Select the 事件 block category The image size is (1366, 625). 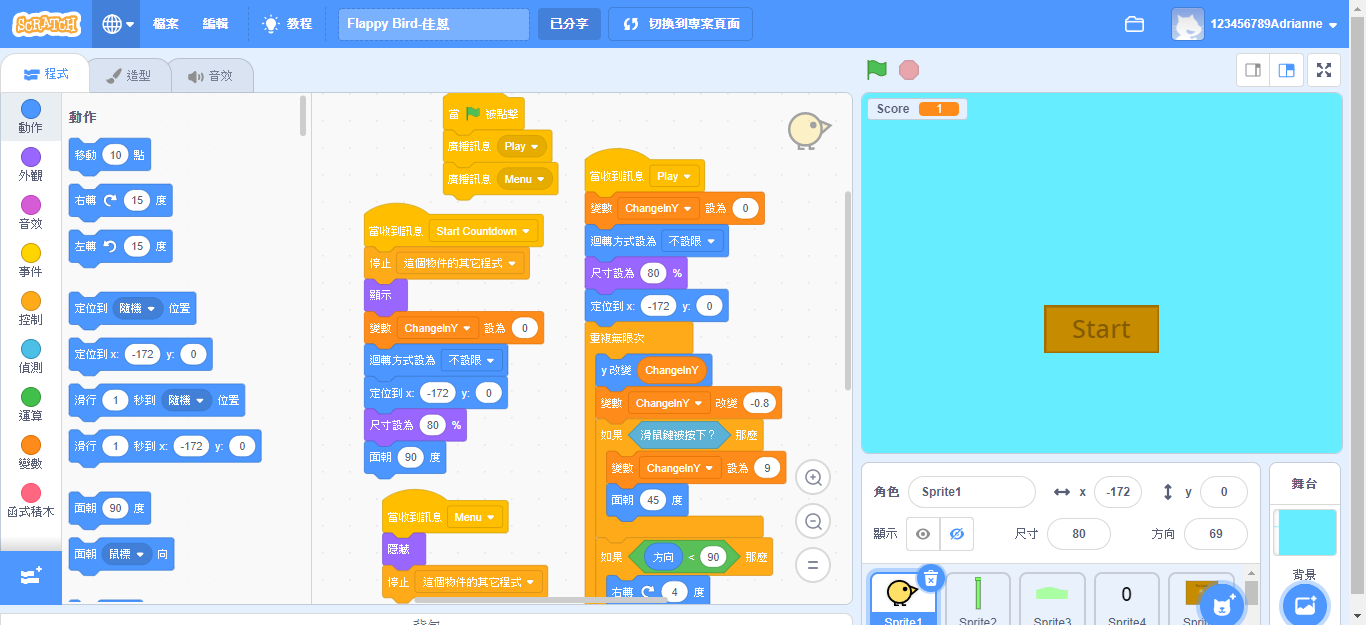tap(31, 260)
